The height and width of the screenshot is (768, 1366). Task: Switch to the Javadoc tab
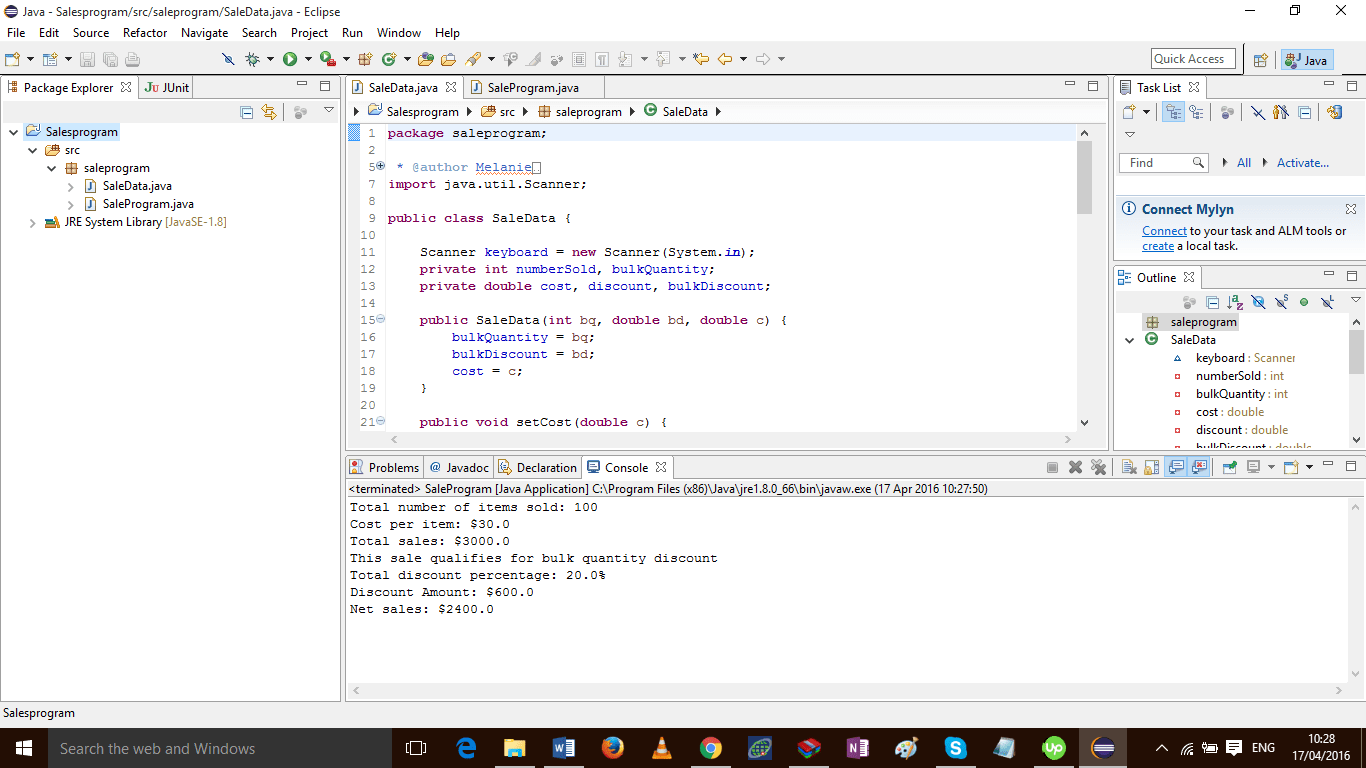click(x=459, y=467)
